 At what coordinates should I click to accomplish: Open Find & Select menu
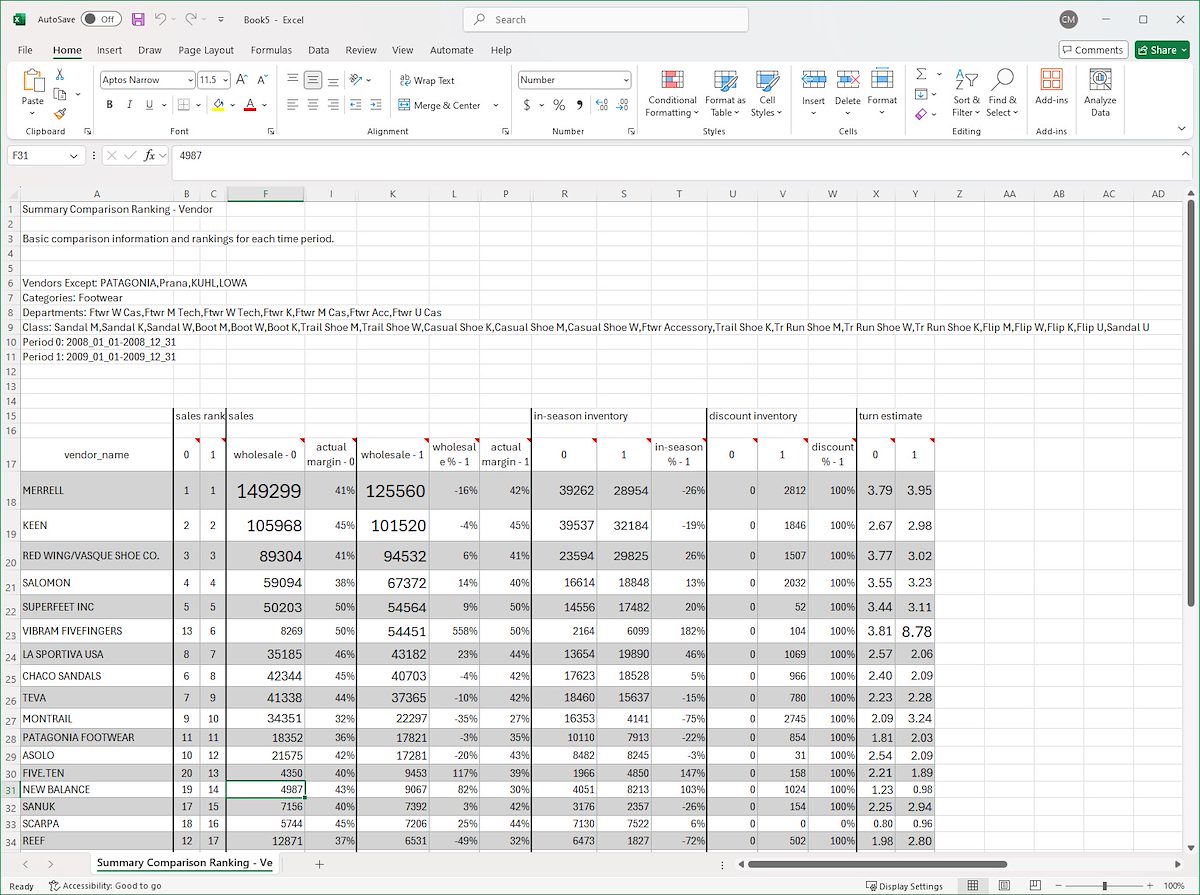coord(1002,93)
